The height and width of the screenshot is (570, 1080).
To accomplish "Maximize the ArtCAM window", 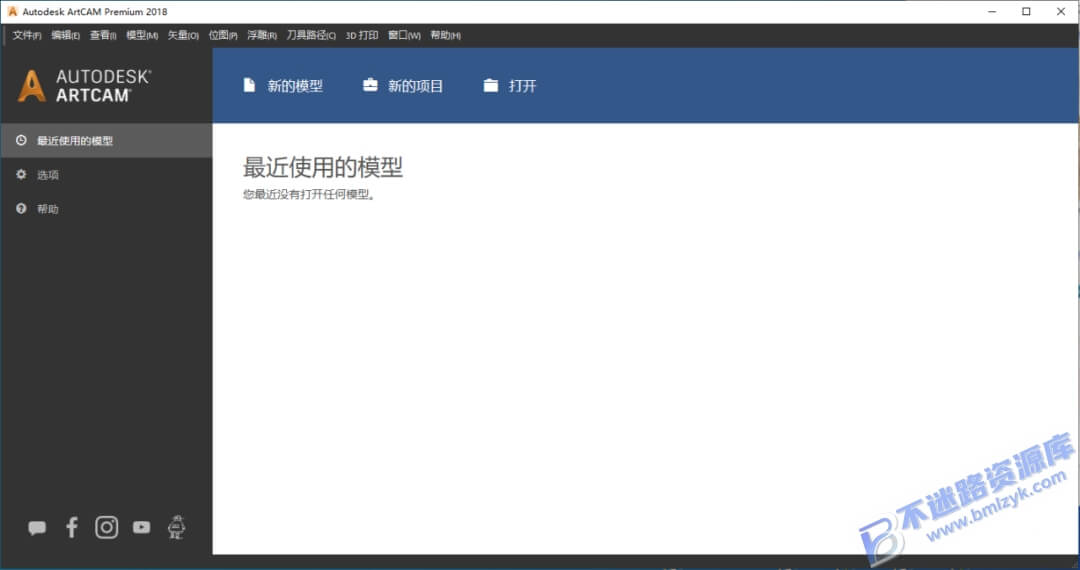I will tap(1026, 11).
